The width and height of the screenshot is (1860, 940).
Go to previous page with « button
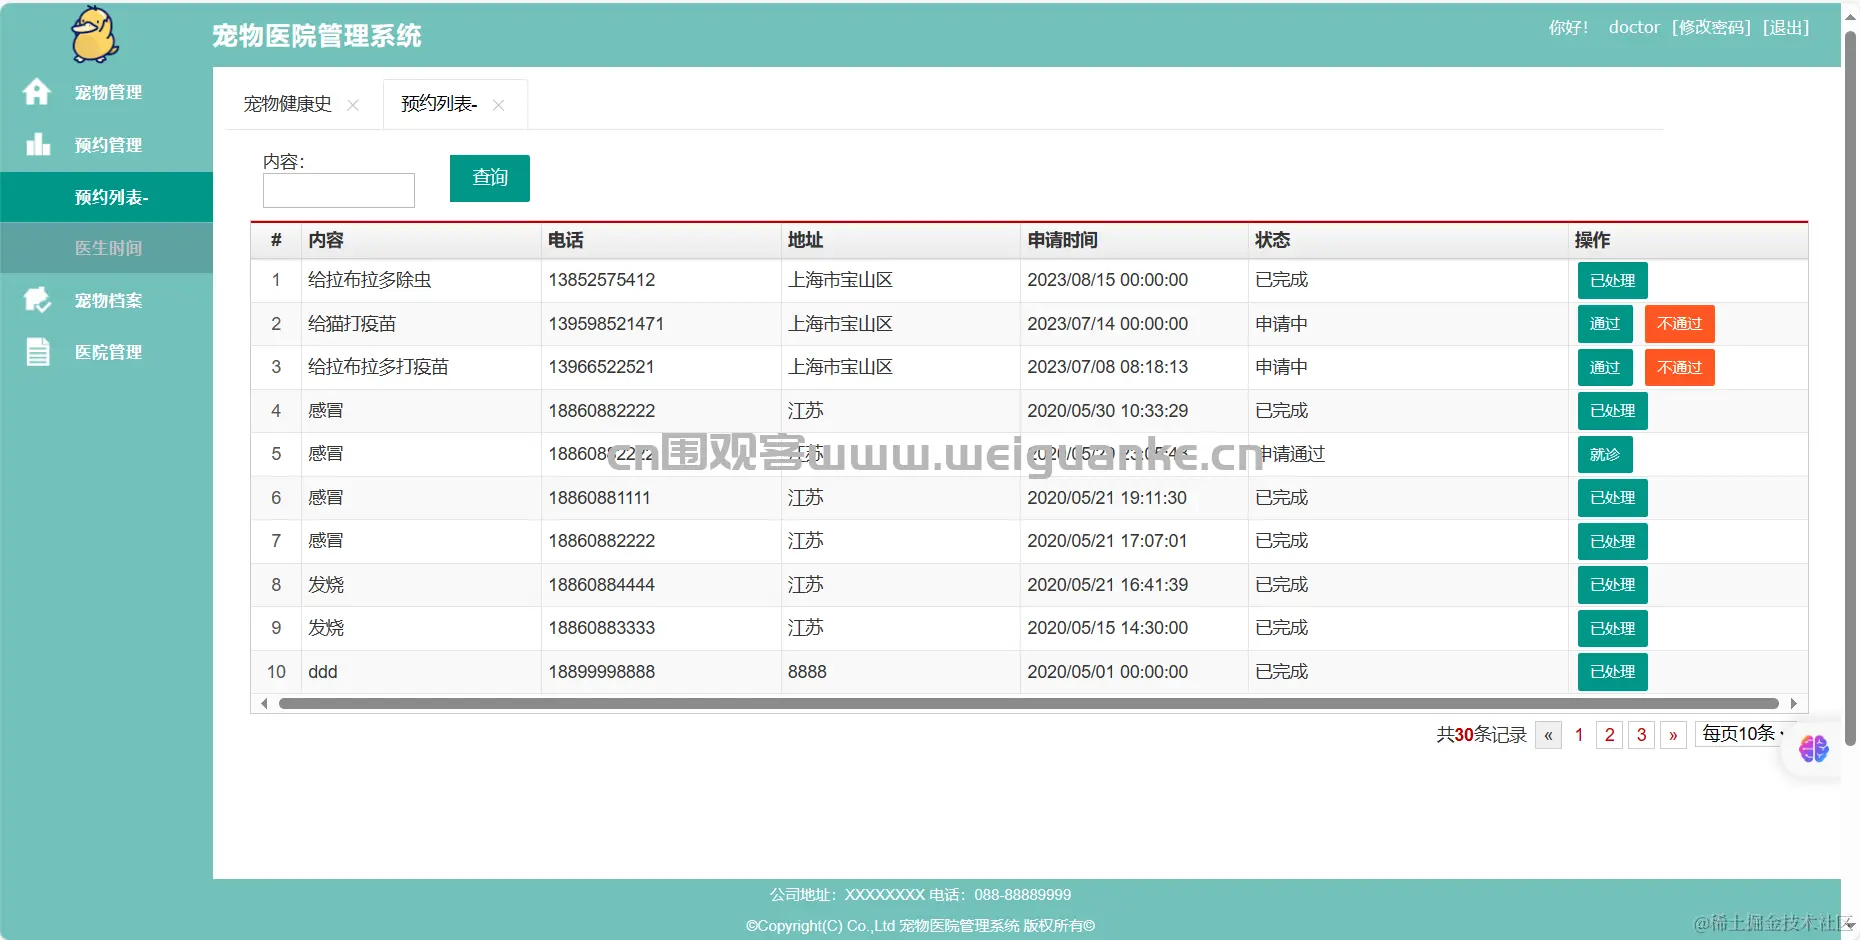1548,735
